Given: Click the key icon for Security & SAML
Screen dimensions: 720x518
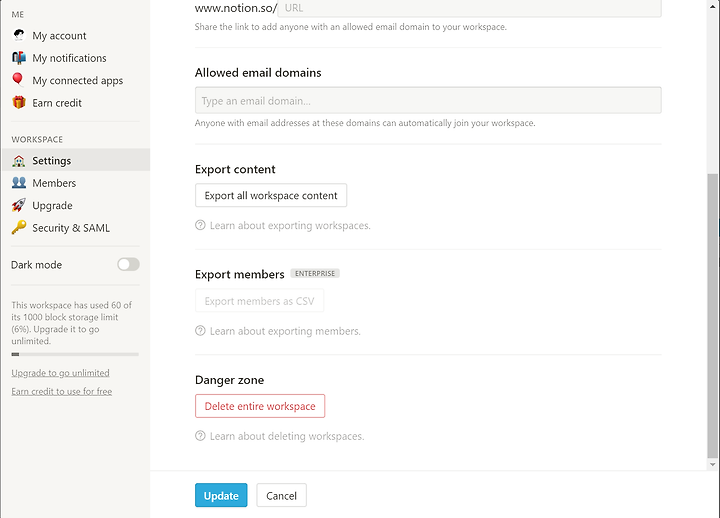Looking at the screenshot, I should [19, 227].
